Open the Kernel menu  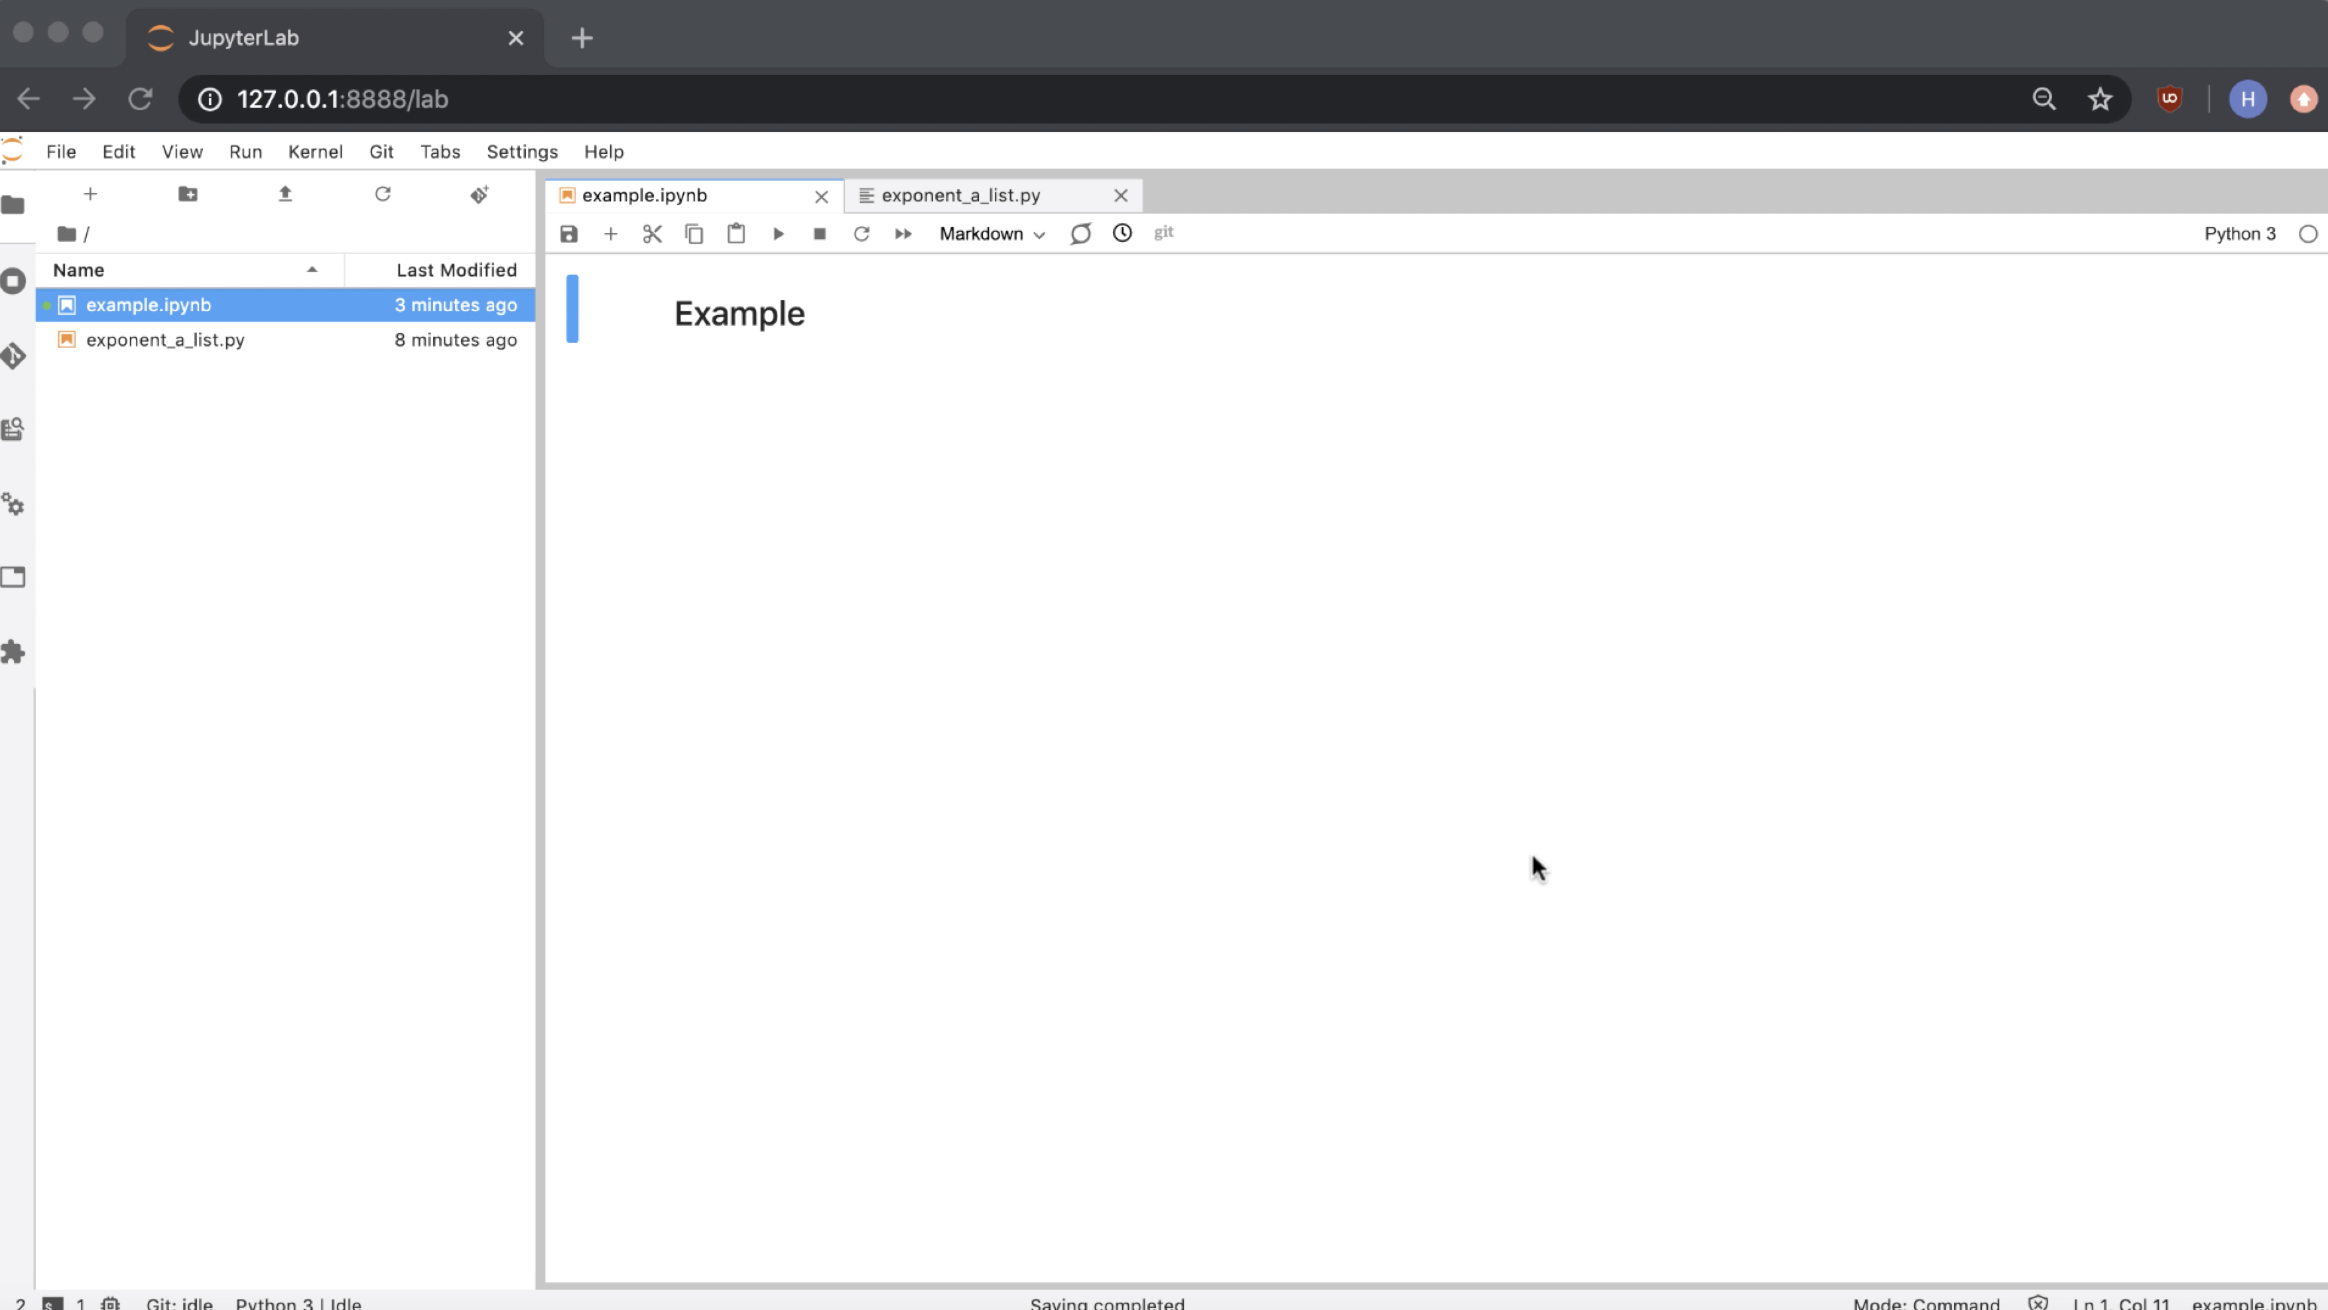[x=315, y=152]
